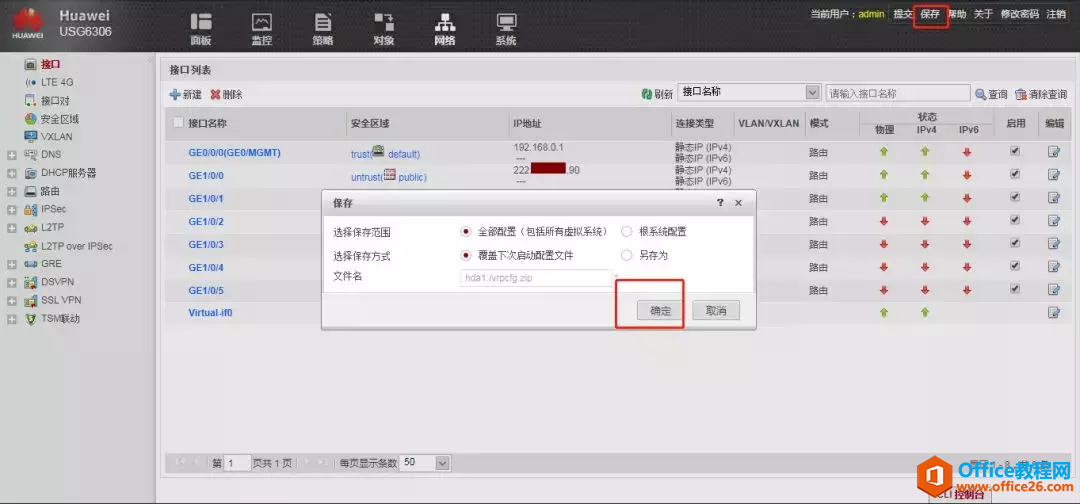Expand the DNS tree node

pyautogui.click(x=12, y=155)
